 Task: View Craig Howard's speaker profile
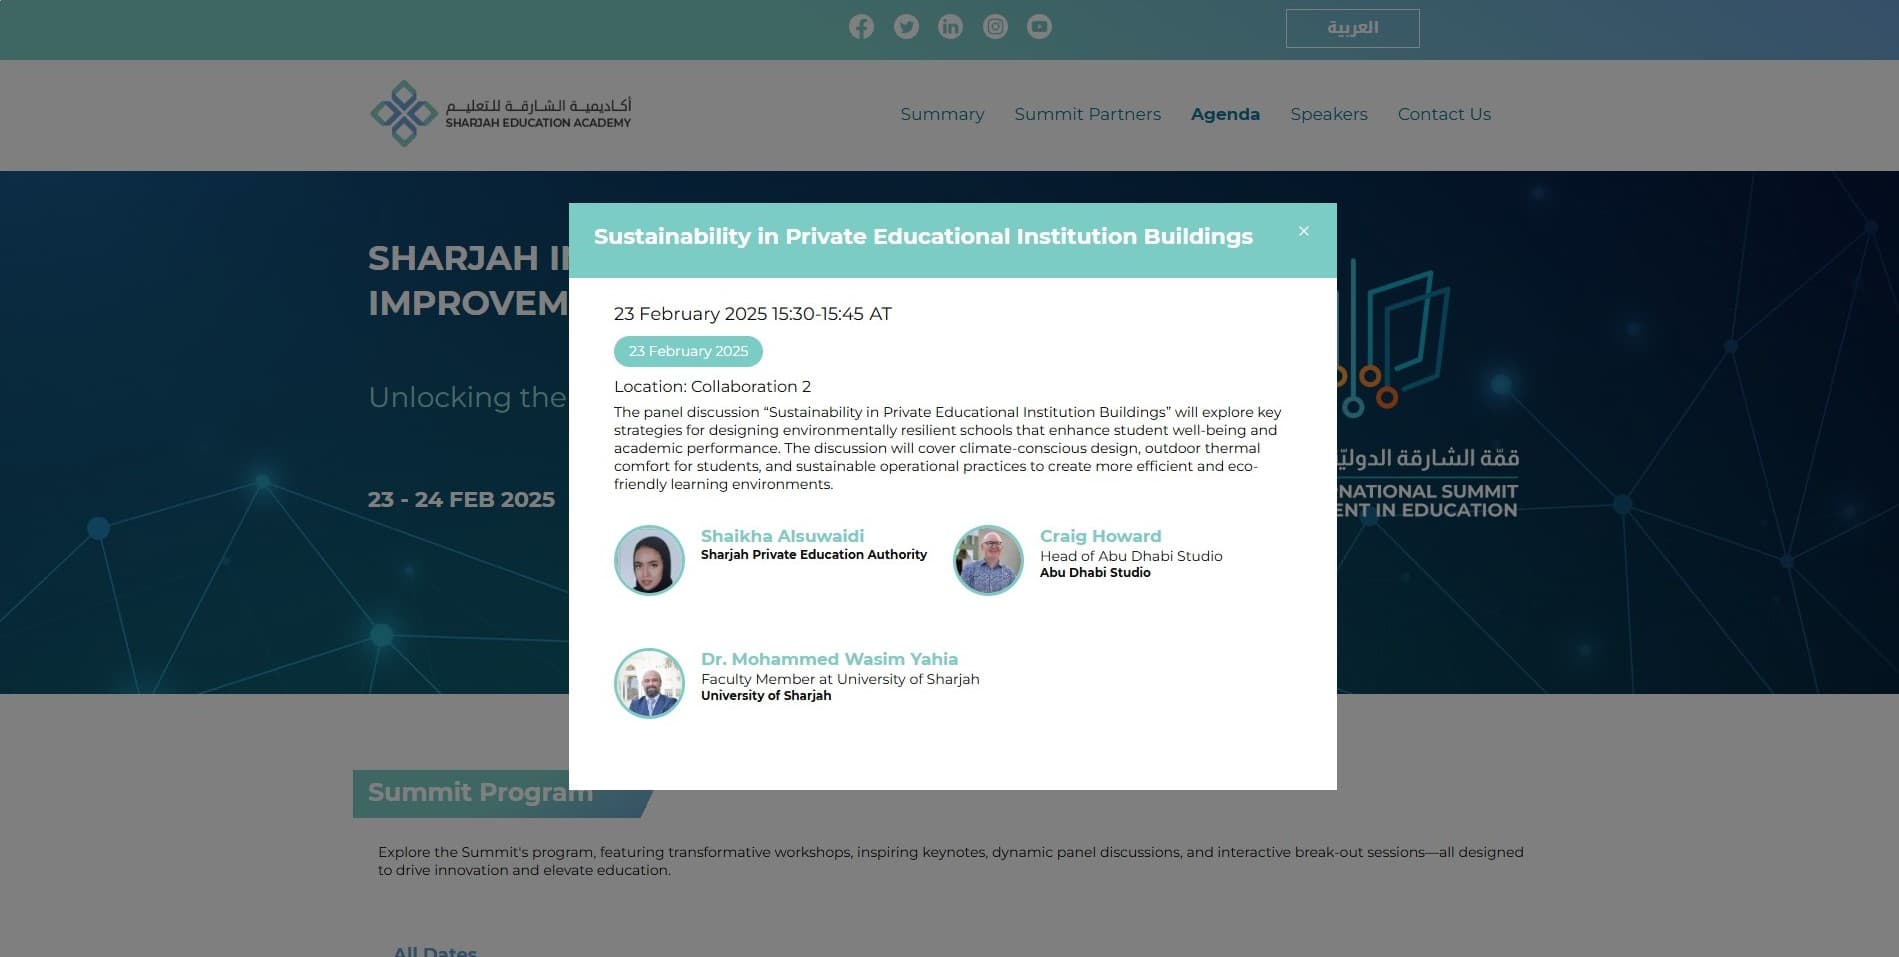(x=1100, y=536)
